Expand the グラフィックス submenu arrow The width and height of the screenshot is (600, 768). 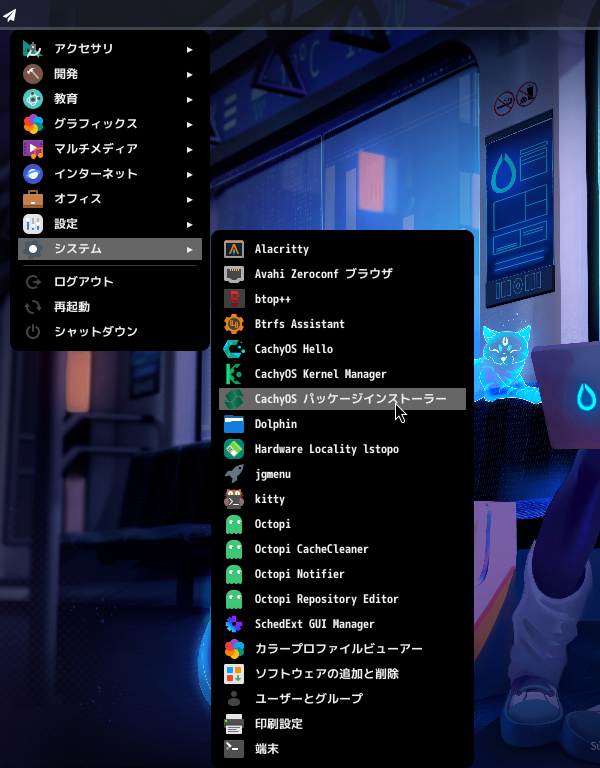190,124
